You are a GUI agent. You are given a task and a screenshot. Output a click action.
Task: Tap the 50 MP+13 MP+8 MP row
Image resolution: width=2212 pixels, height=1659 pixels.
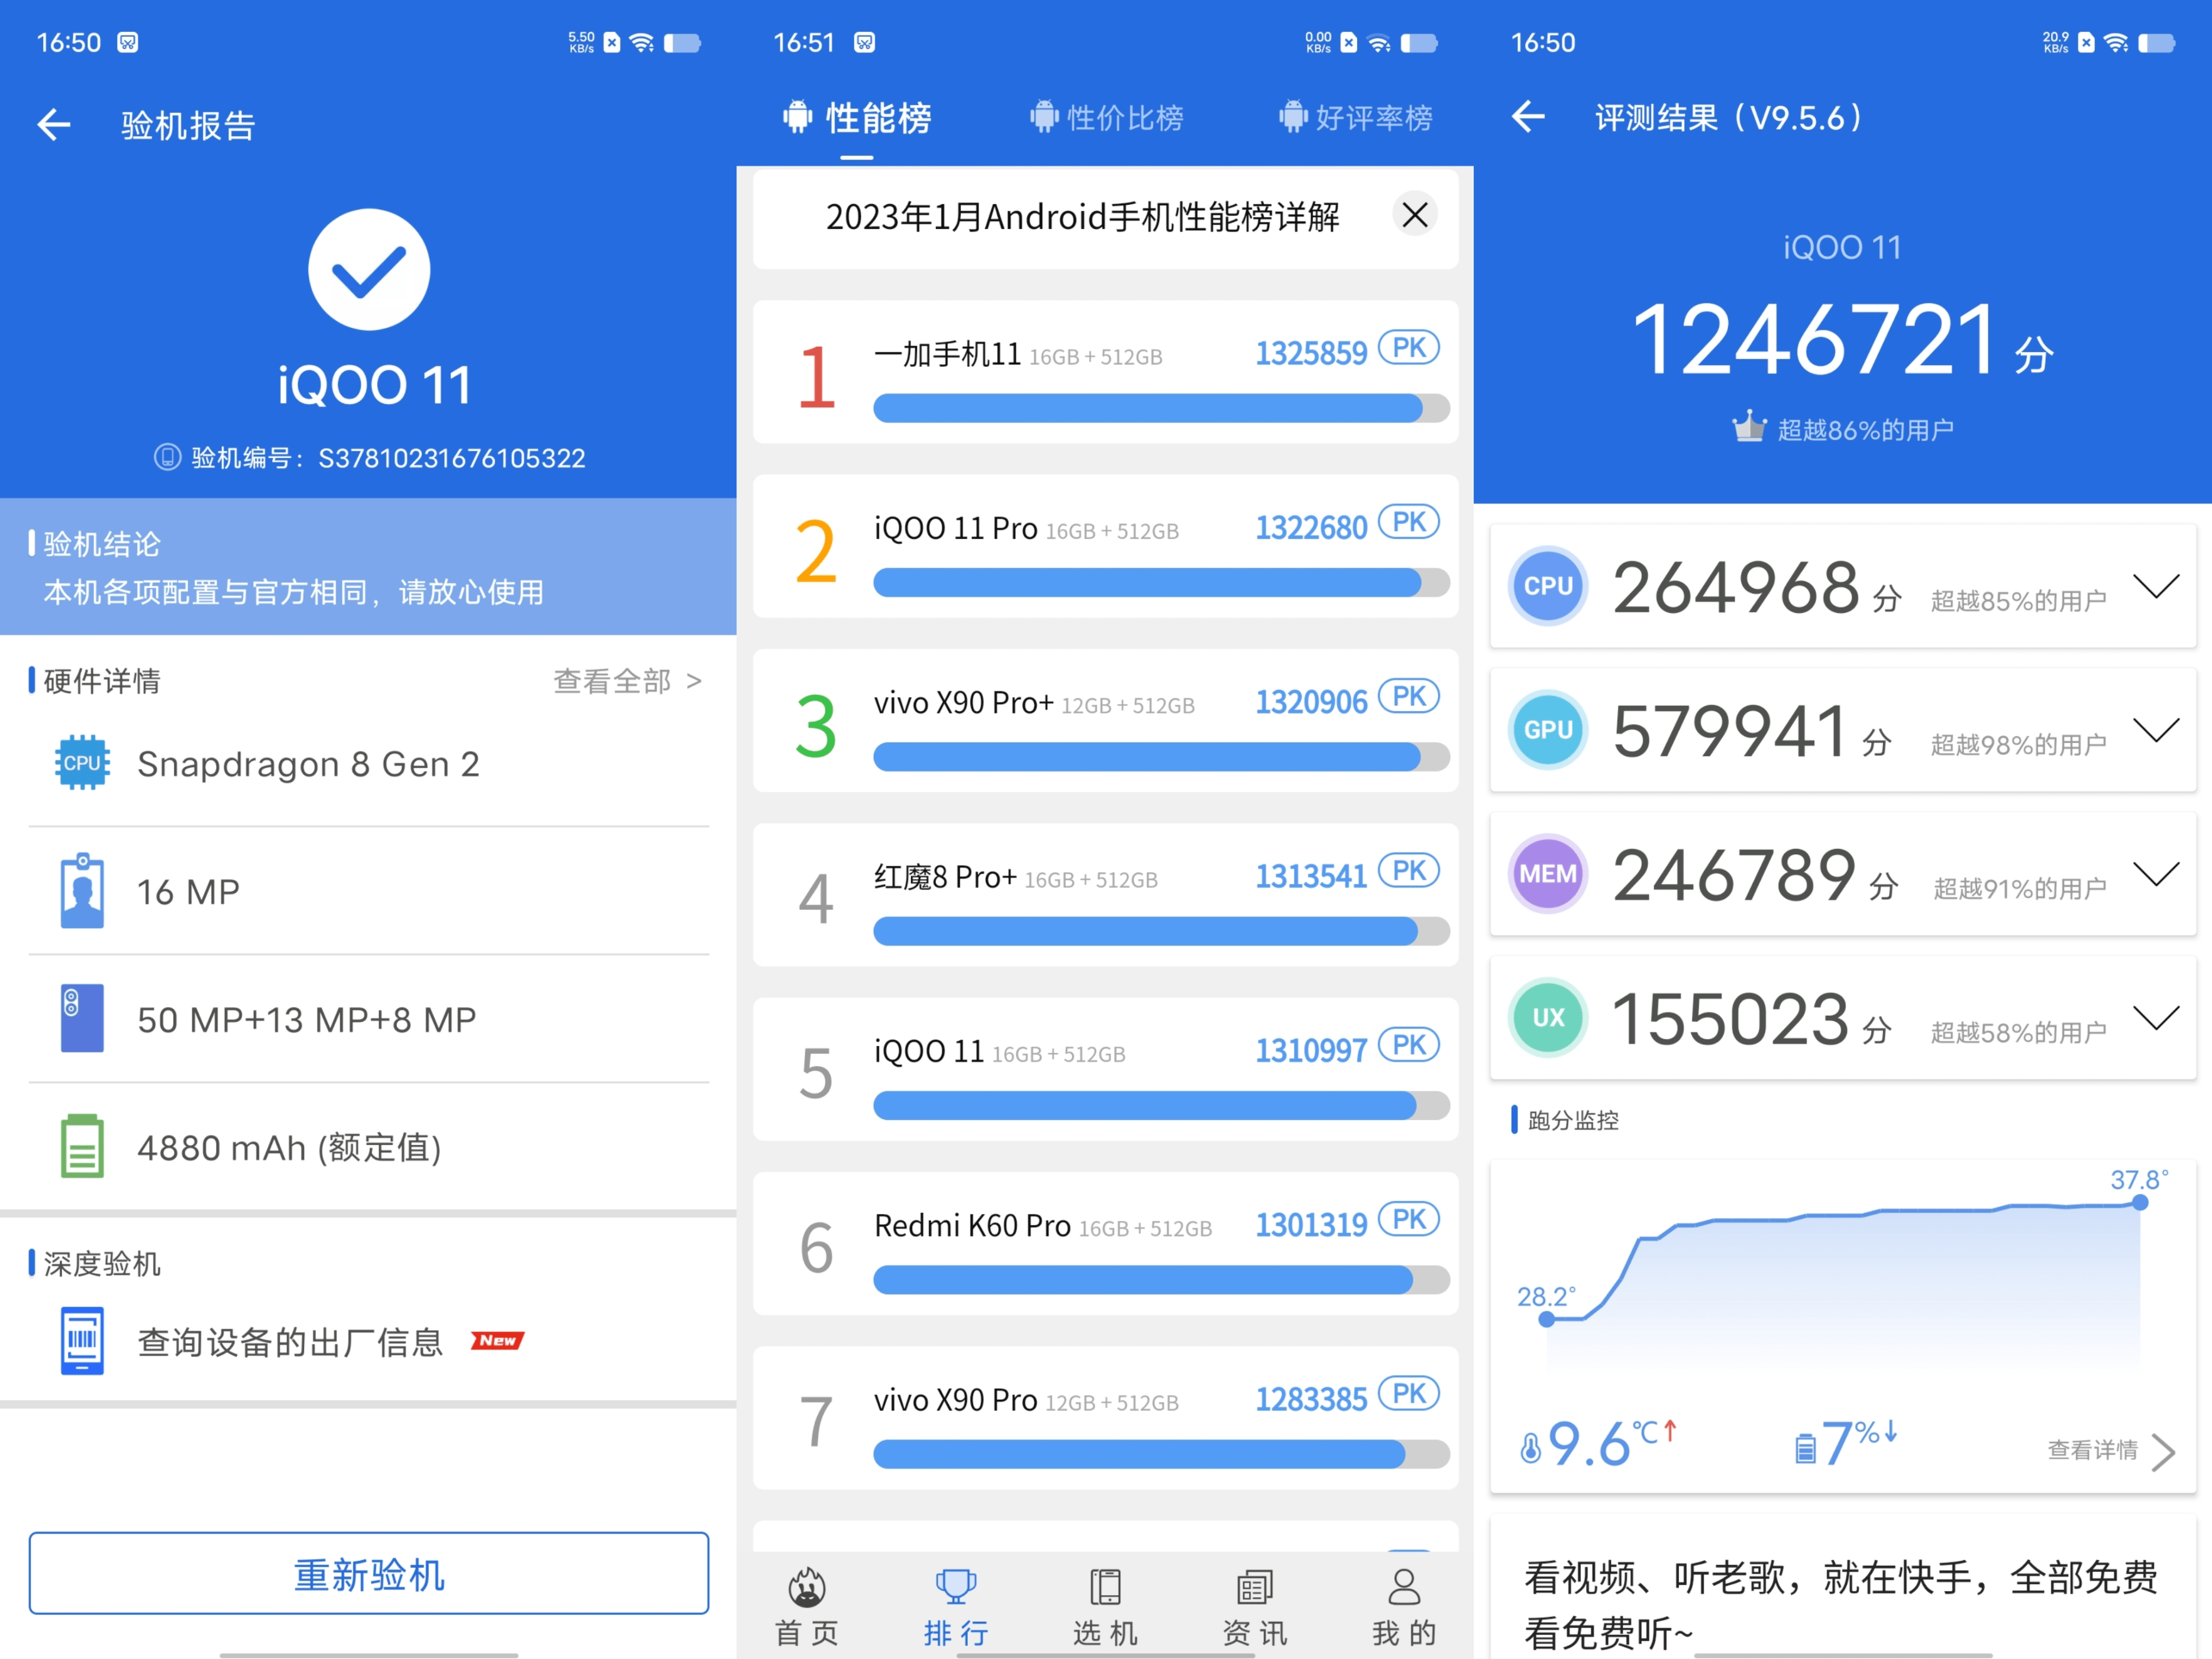tap(369, 1019)
